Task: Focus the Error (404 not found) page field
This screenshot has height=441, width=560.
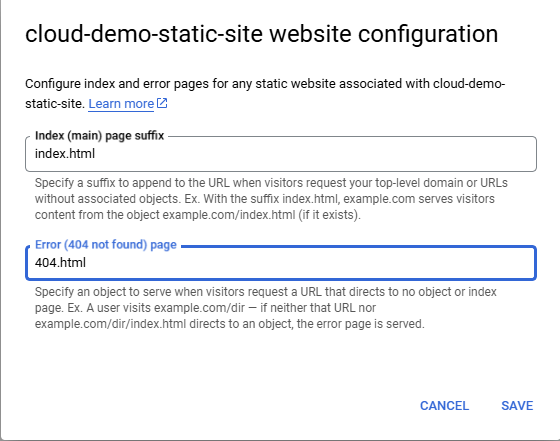Action: tap(281, 263)
